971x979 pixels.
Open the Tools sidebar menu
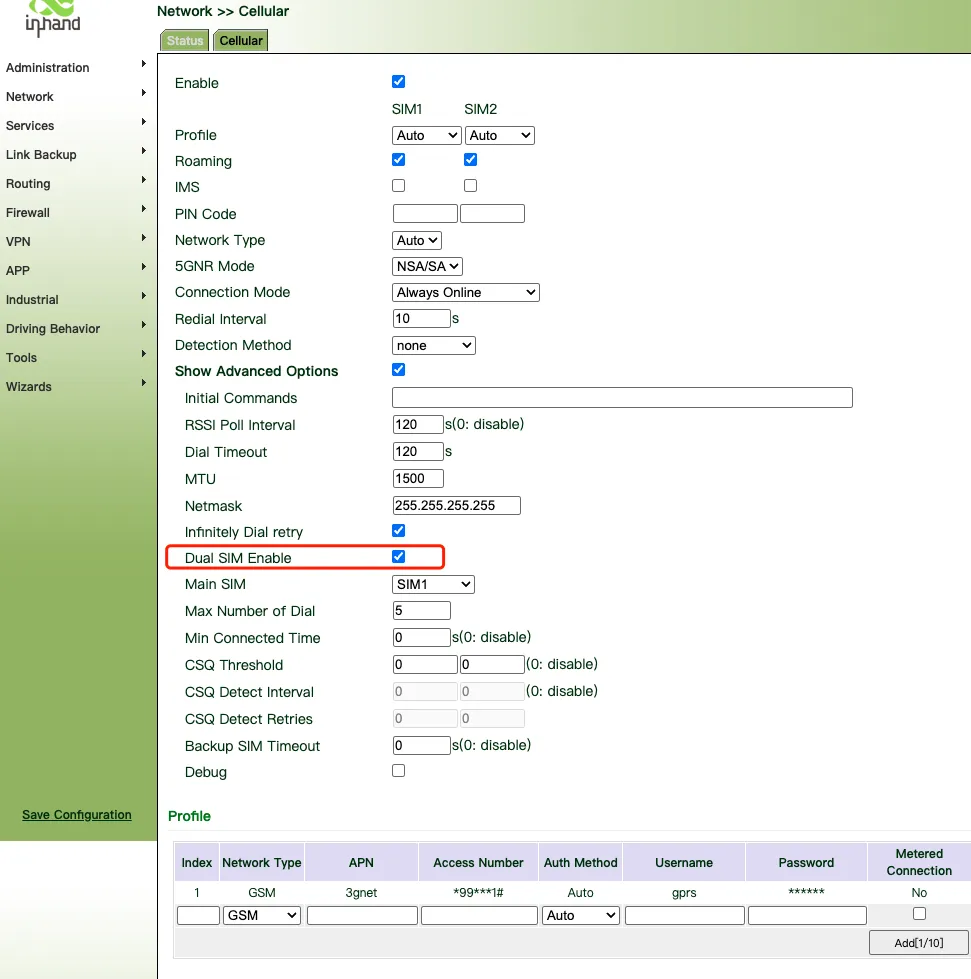click(x=21, y=358)
